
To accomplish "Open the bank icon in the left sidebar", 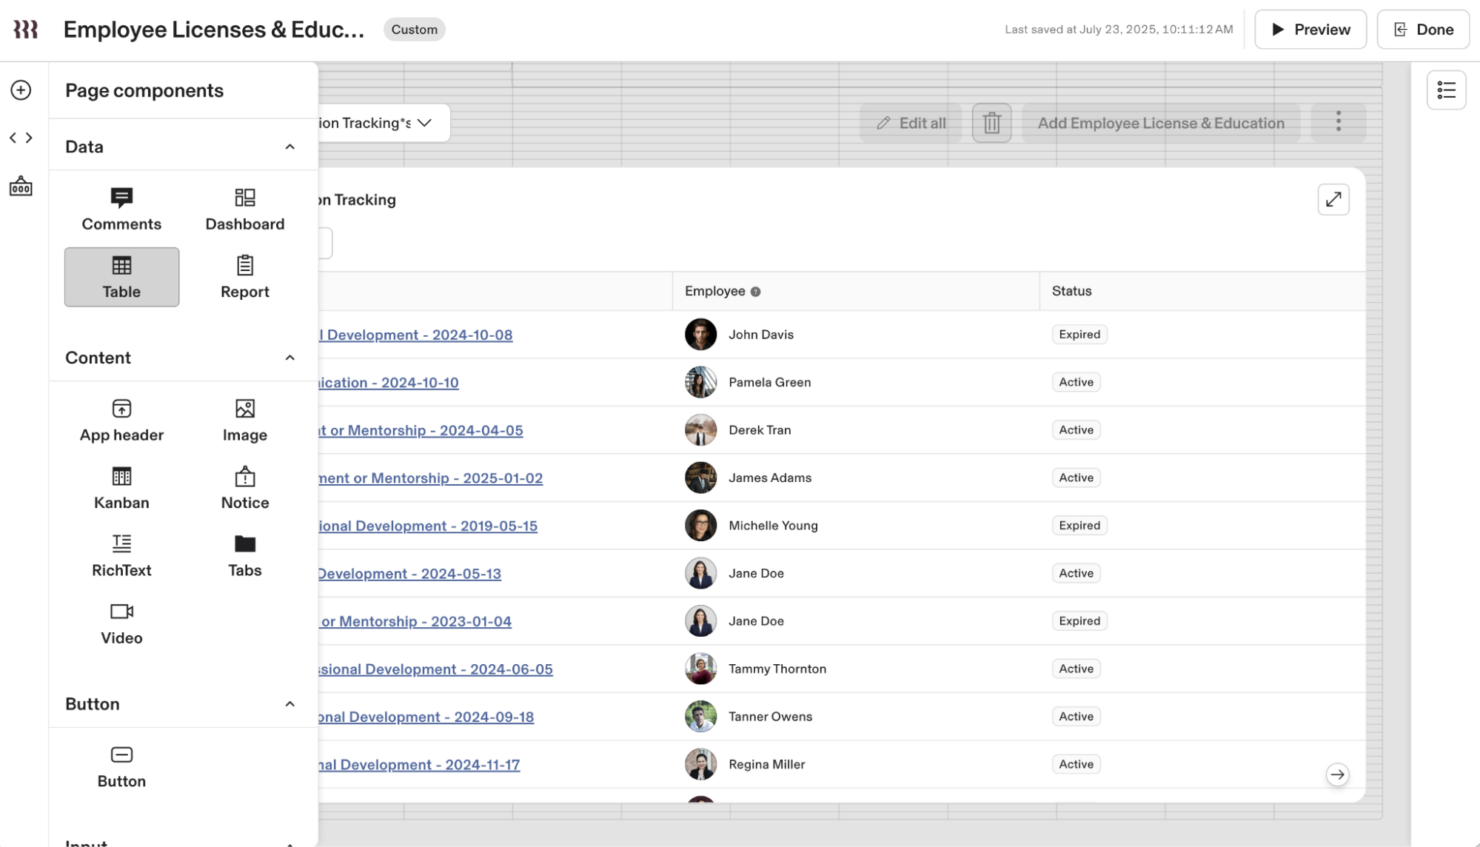I will click(20, 185).
